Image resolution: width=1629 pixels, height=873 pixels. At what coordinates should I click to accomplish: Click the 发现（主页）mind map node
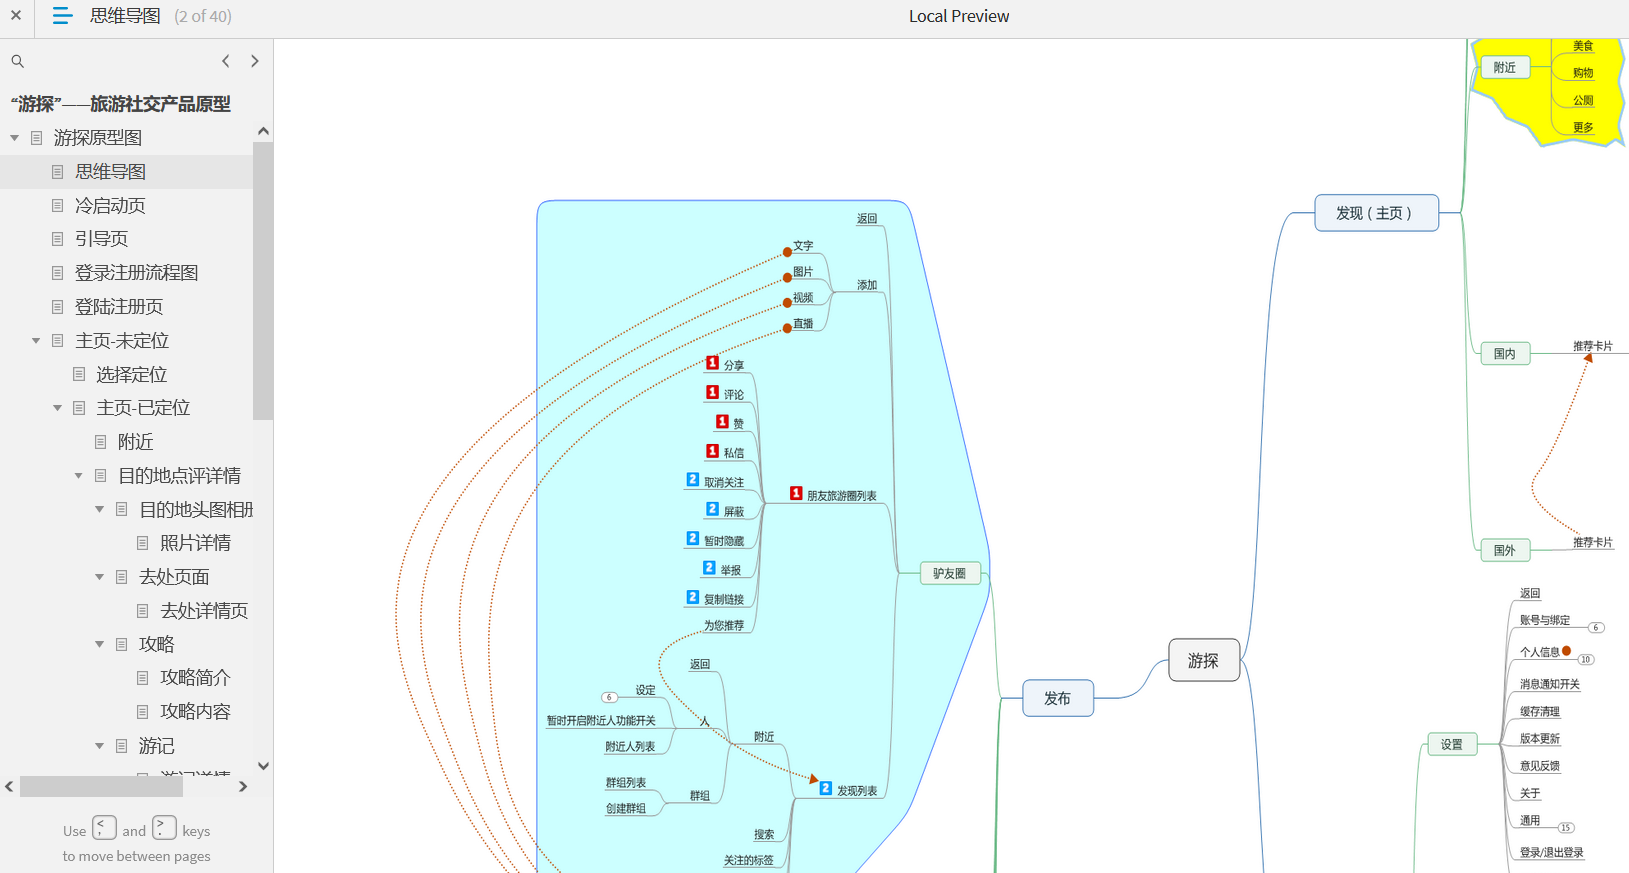[x=1376, y=213]
